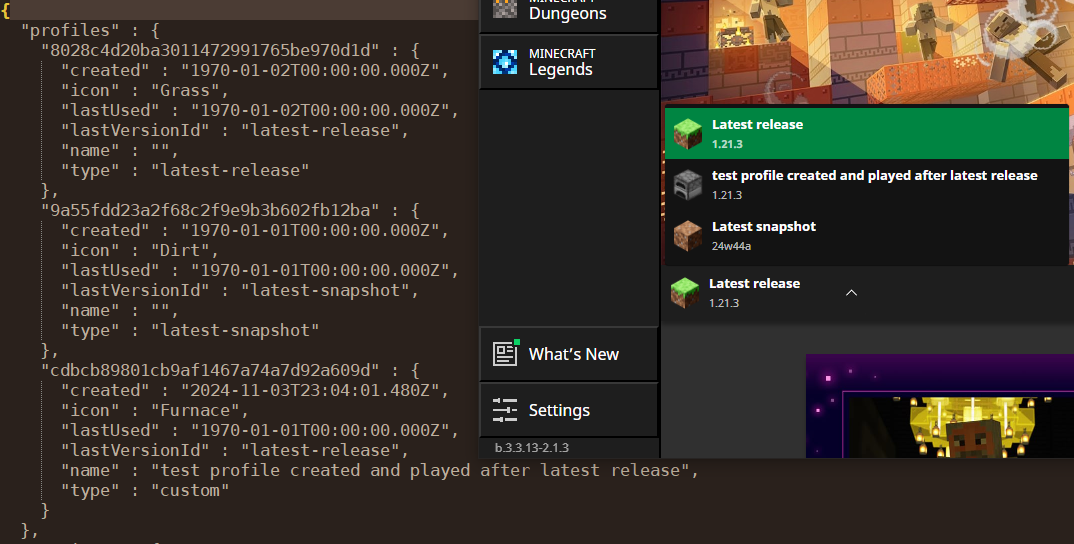Click the "Dirt" icon value in JSON
The height and width of the screenshot is (544, 1074).
tap(180, 250)
